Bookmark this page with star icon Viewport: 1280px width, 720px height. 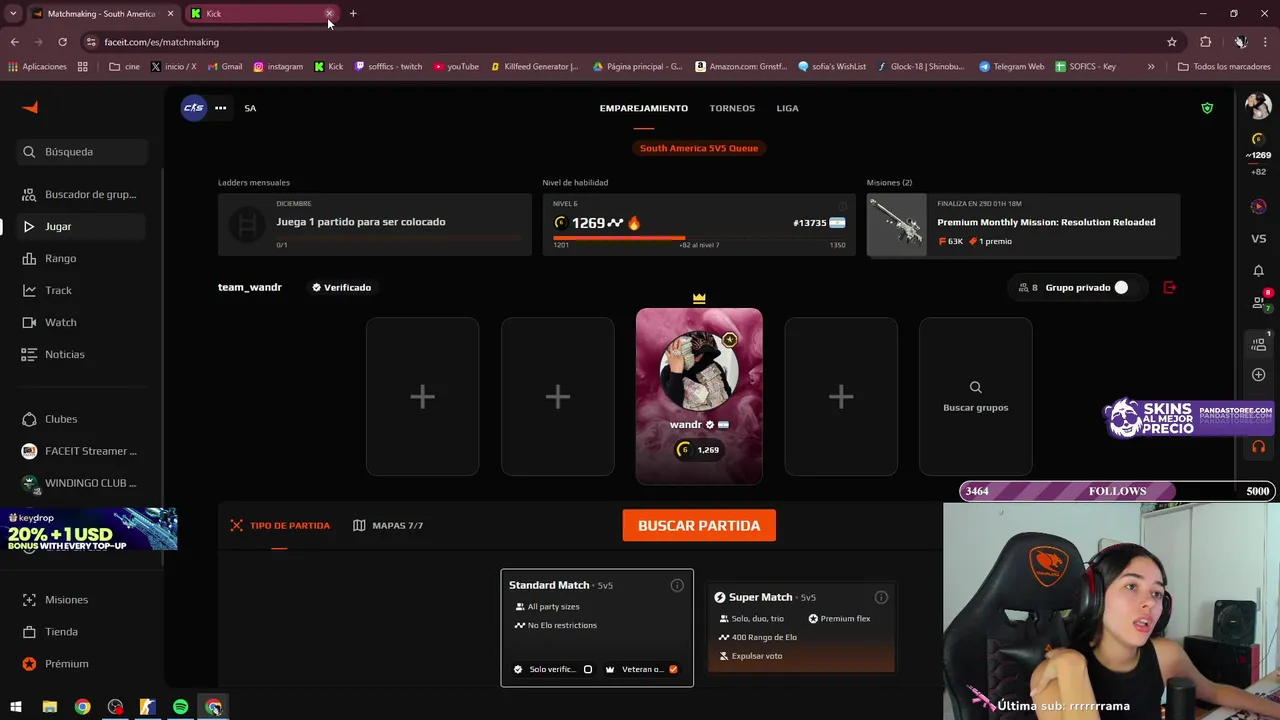click(1172, 42)
